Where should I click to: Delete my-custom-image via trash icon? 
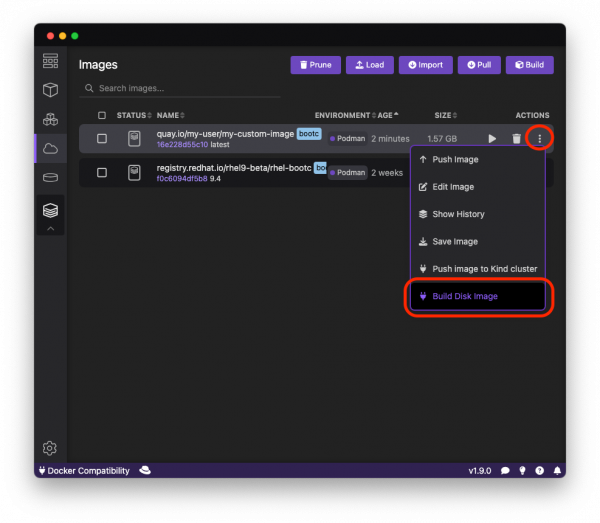516,138
